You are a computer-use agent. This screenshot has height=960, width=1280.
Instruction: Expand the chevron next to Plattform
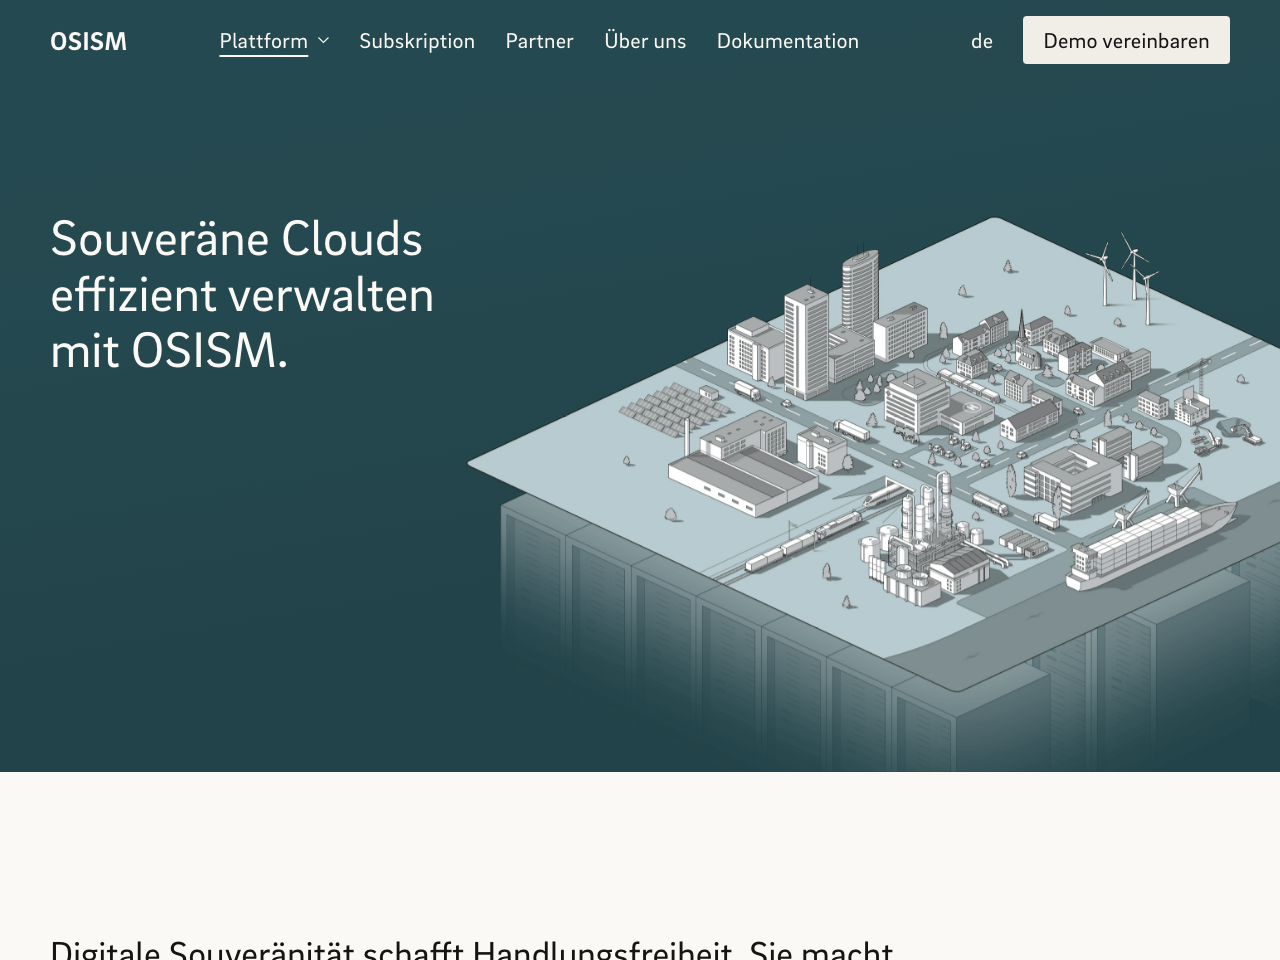pos(322,40)
